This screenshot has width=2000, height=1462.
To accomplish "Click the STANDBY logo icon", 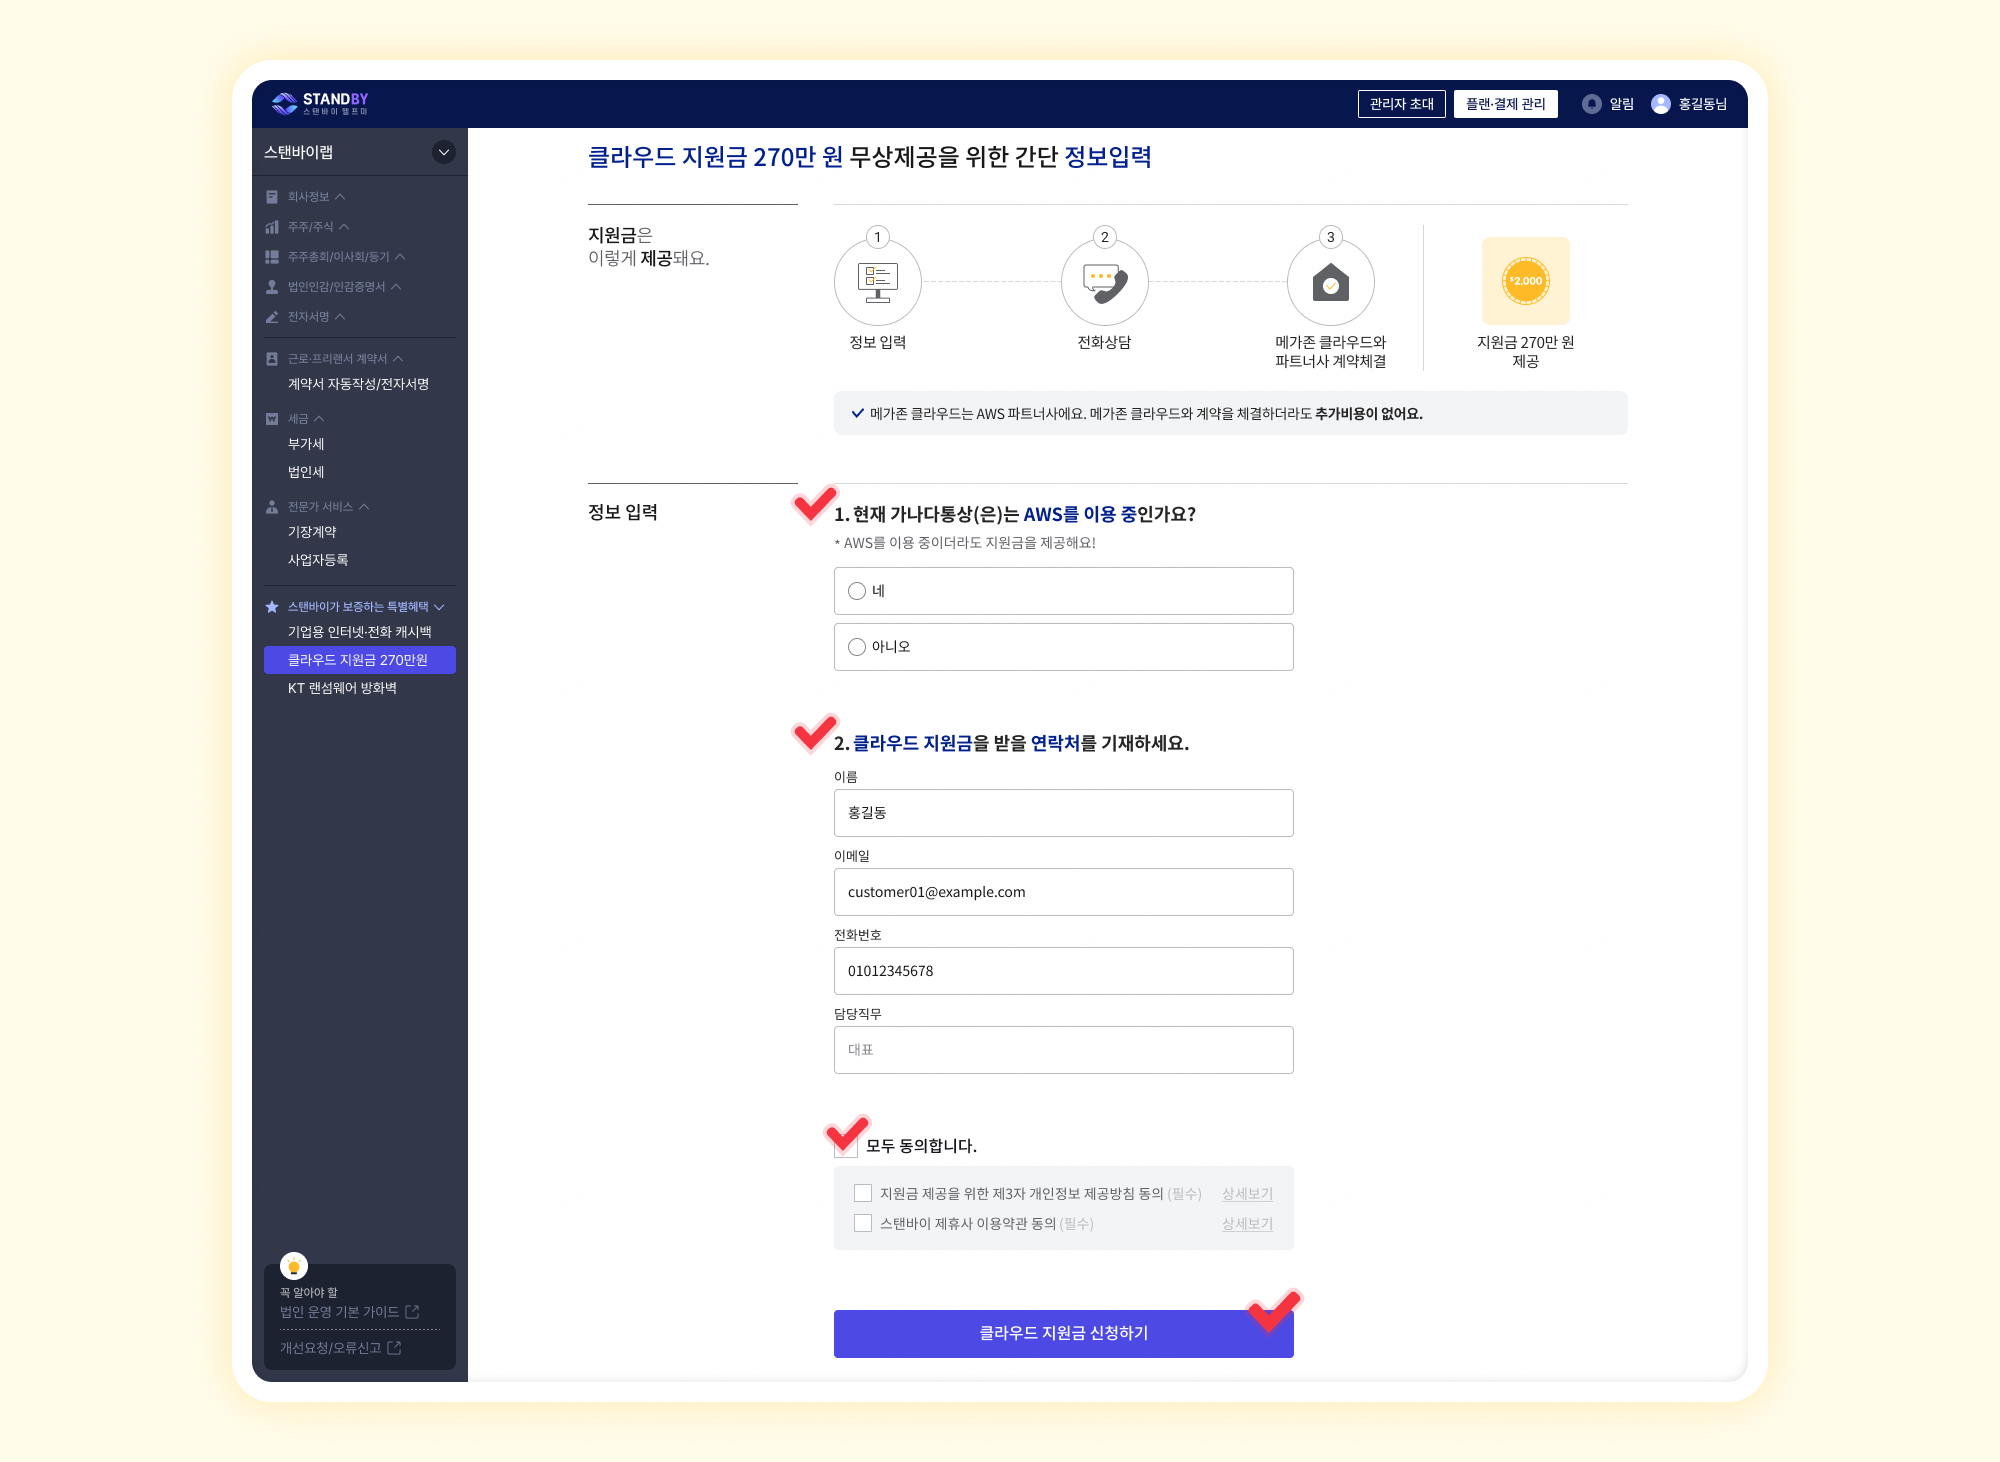I will 285,103.
